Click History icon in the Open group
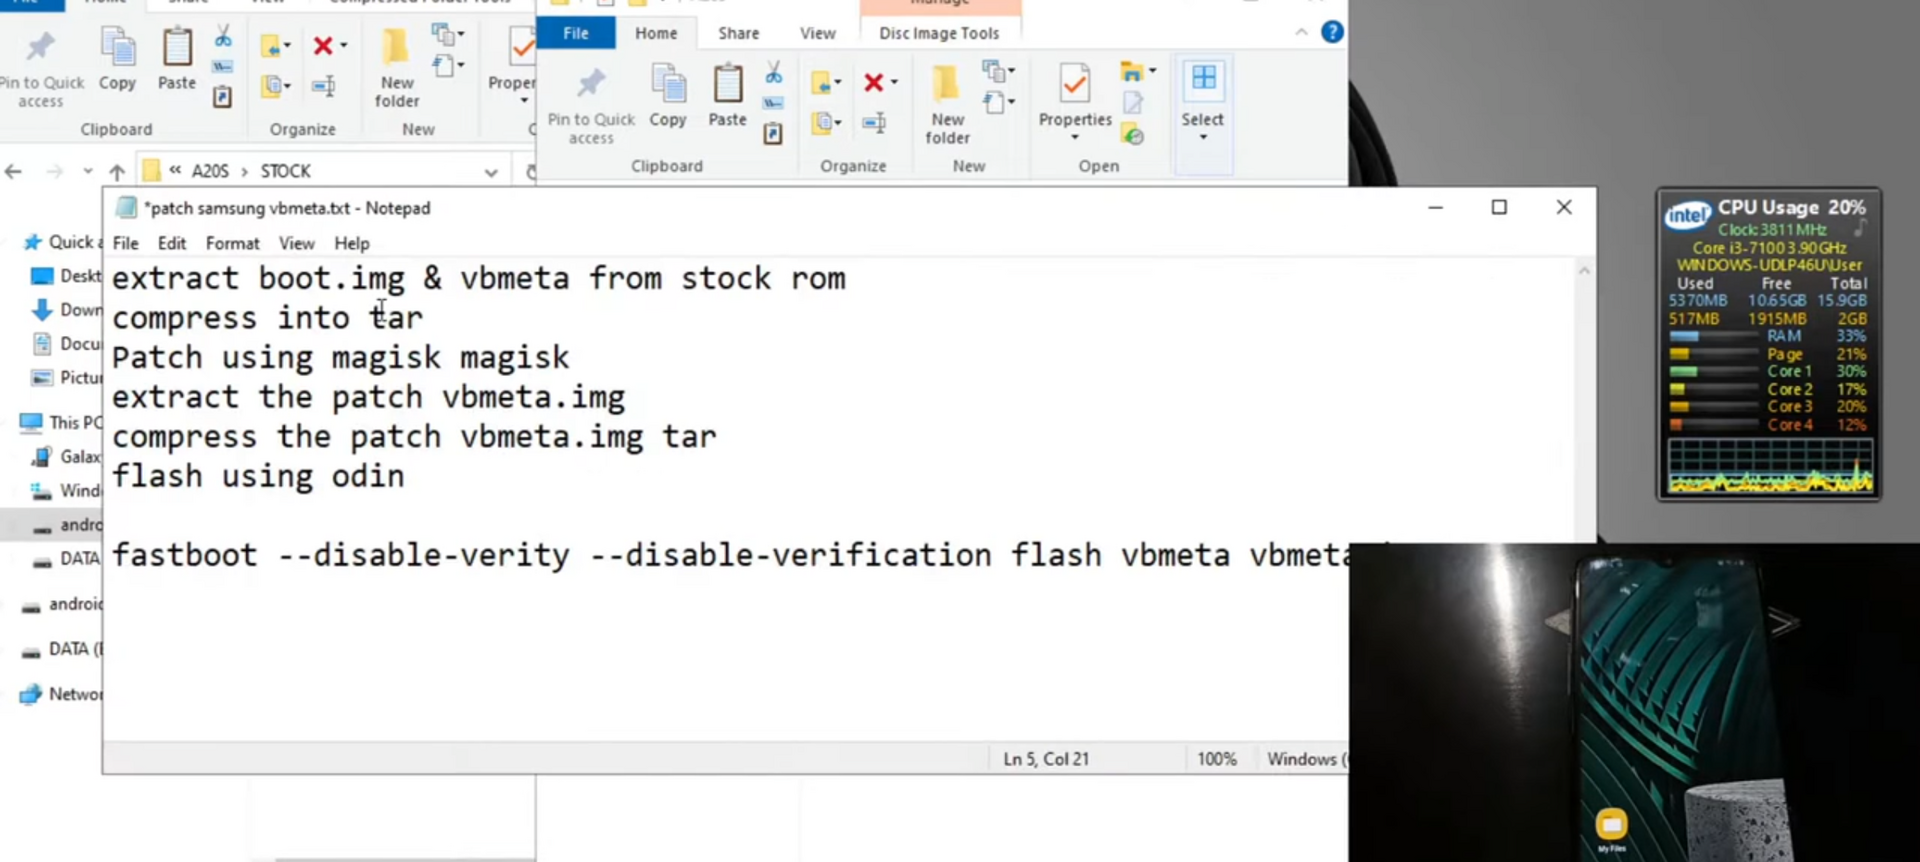 coord(1132,135)
